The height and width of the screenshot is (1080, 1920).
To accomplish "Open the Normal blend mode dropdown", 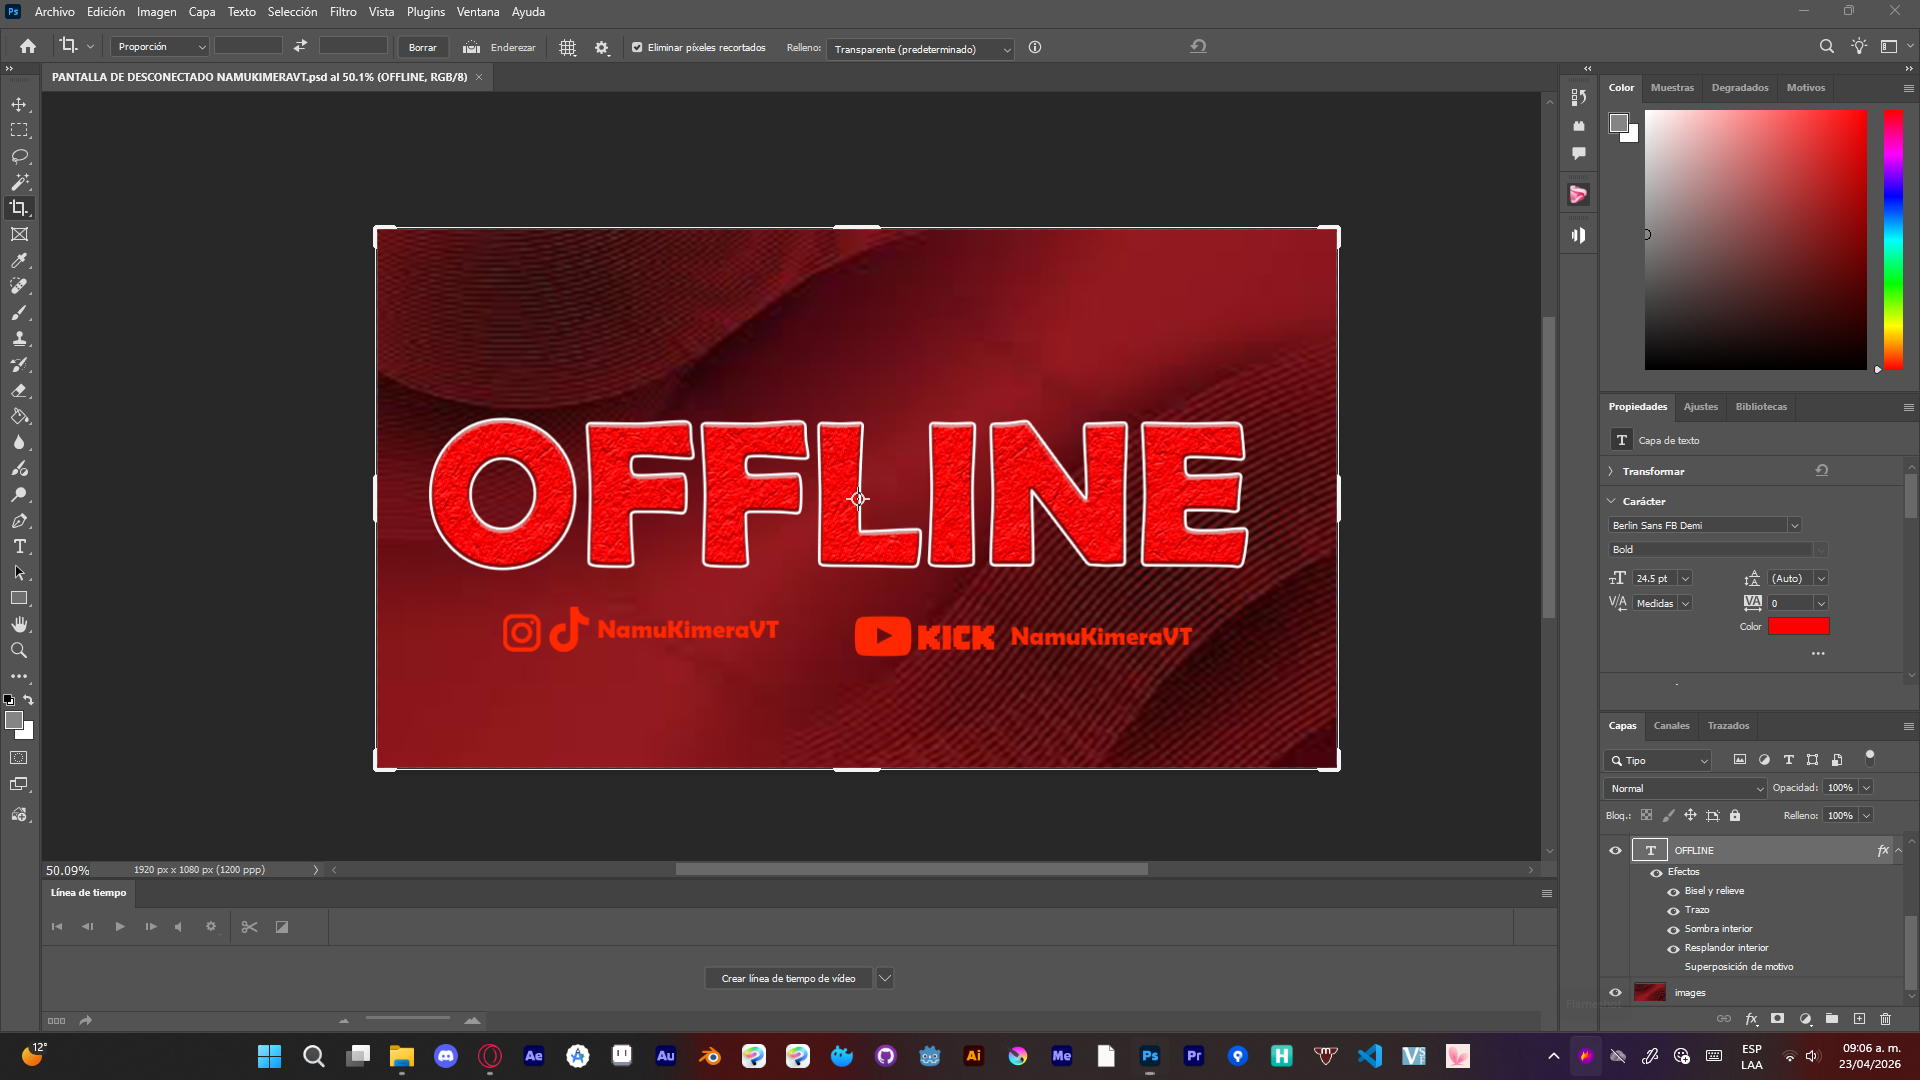I will click(1685, 788).
